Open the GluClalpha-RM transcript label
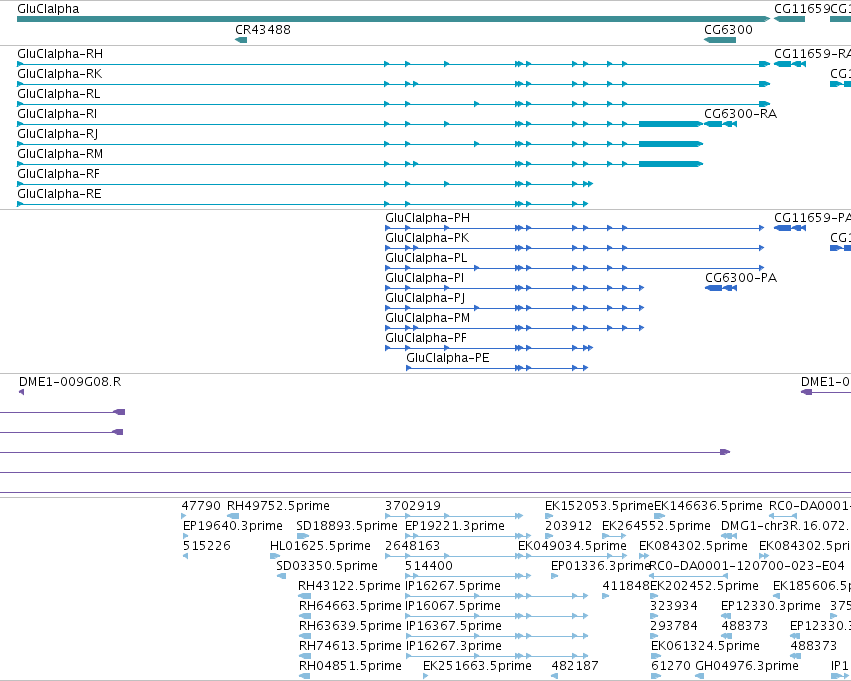Image resolution: width=851 pixels, height=681 pixels. 60,154
